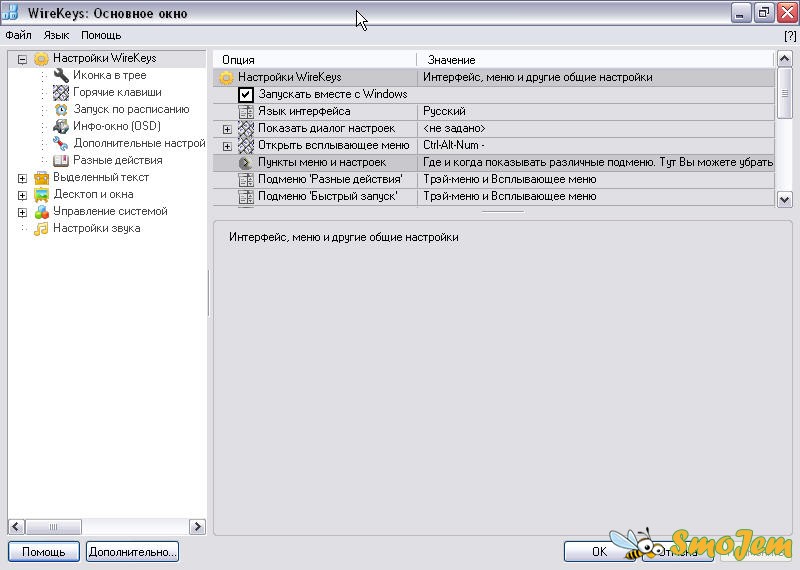
Task: Open the Файл menu
Action: tap(18, 35)
